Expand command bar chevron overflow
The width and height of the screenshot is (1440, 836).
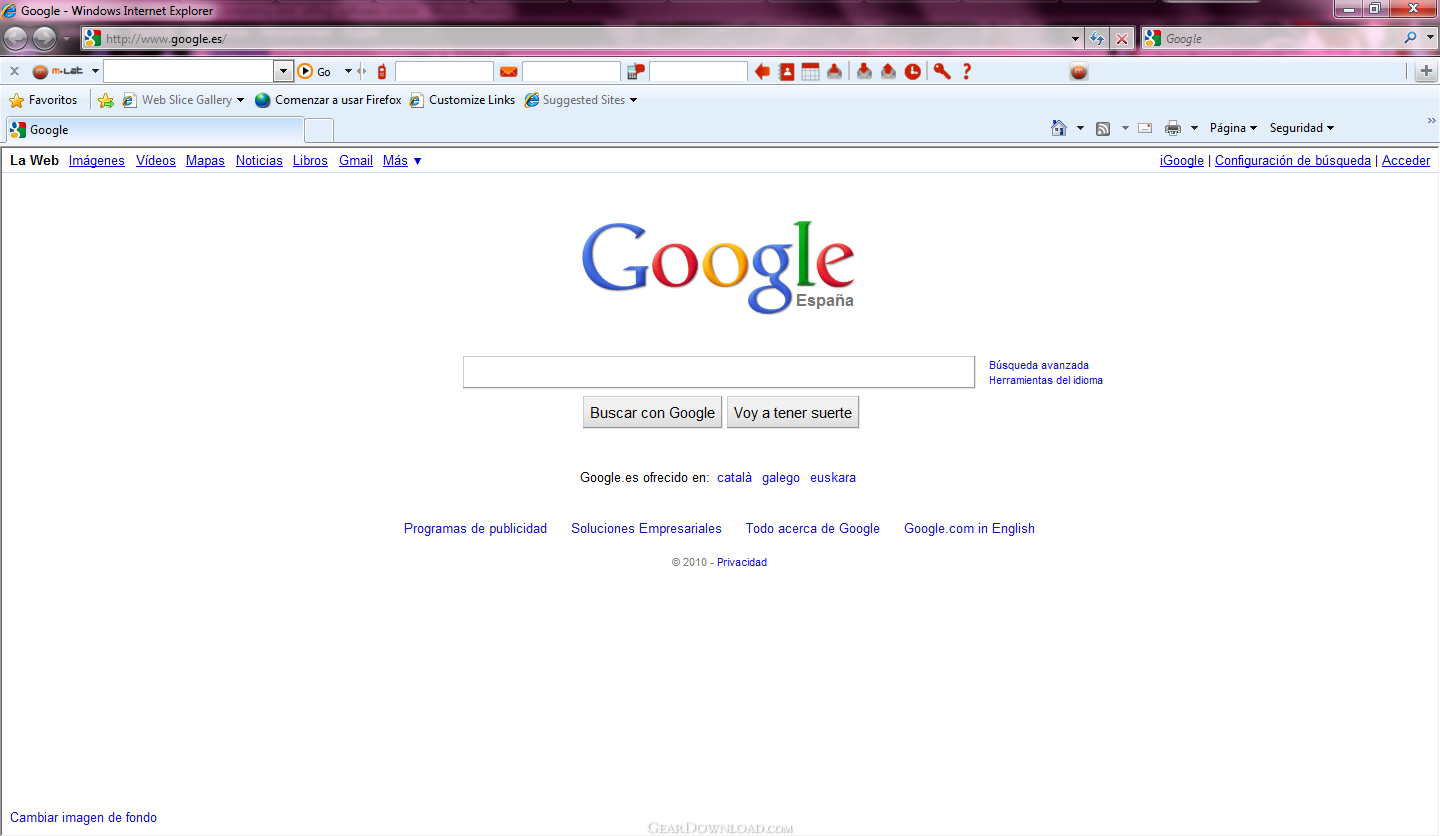coord(1431,121)
